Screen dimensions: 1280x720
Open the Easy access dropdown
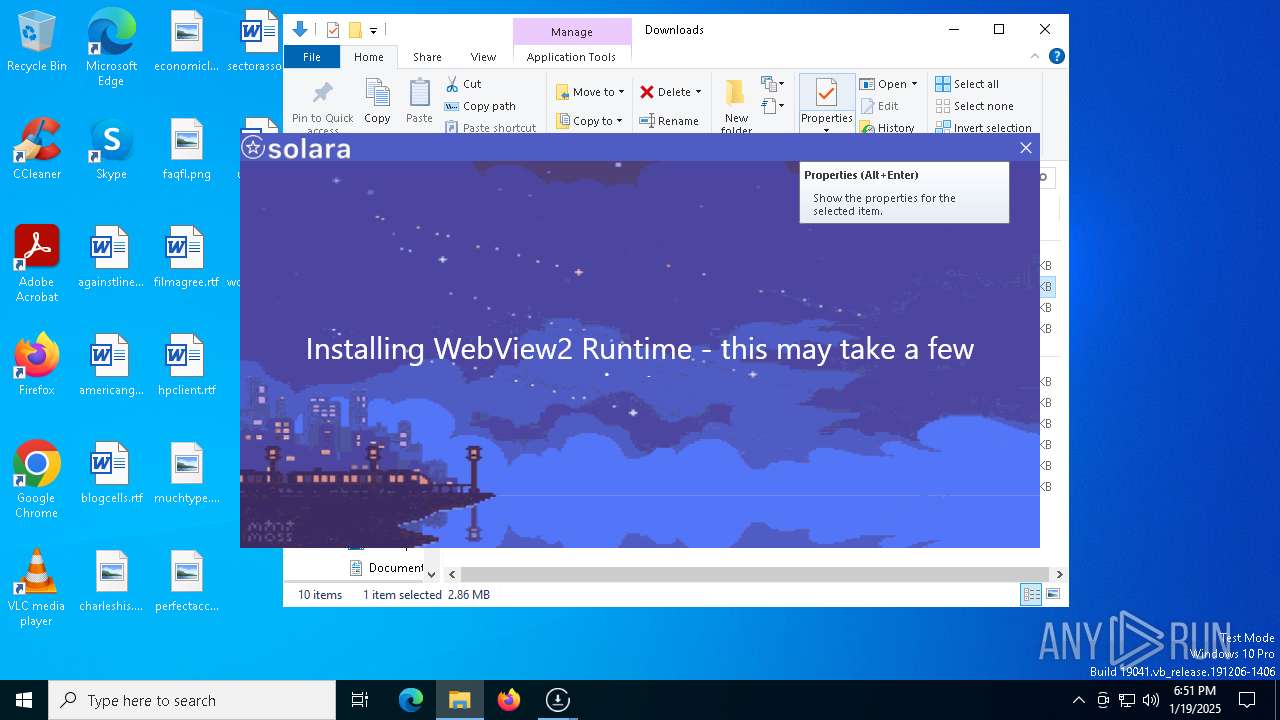point(773,105)
